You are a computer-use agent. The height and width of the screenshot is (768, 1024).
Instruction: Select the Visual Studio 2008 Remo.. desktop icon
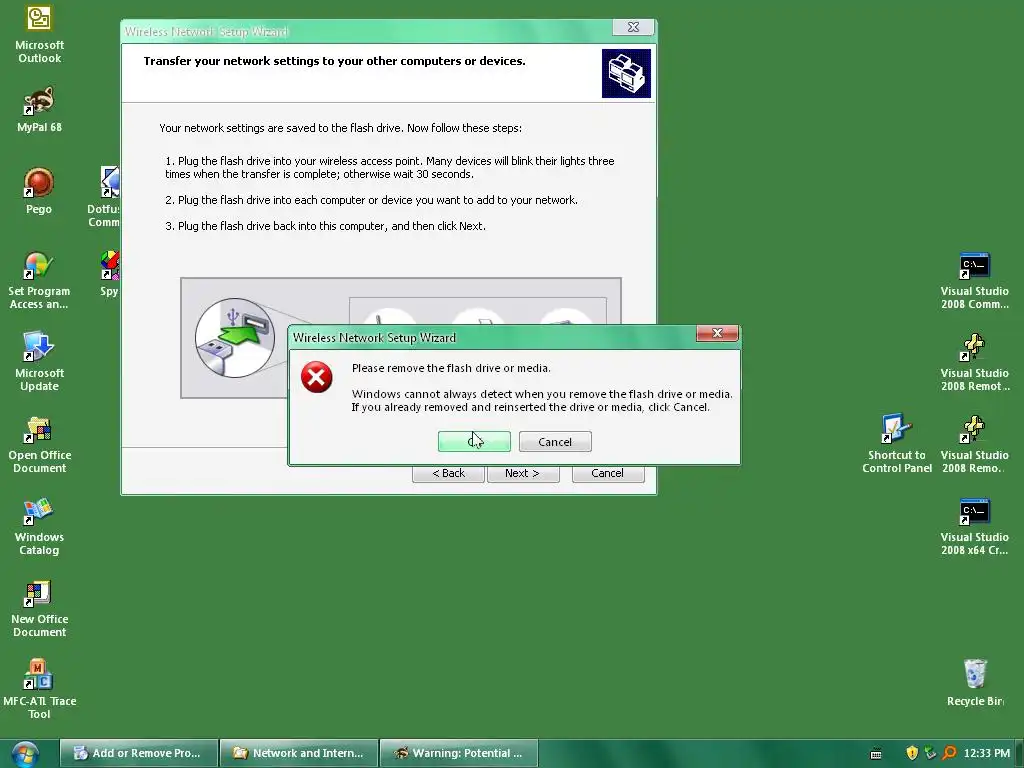click(974, 444)
